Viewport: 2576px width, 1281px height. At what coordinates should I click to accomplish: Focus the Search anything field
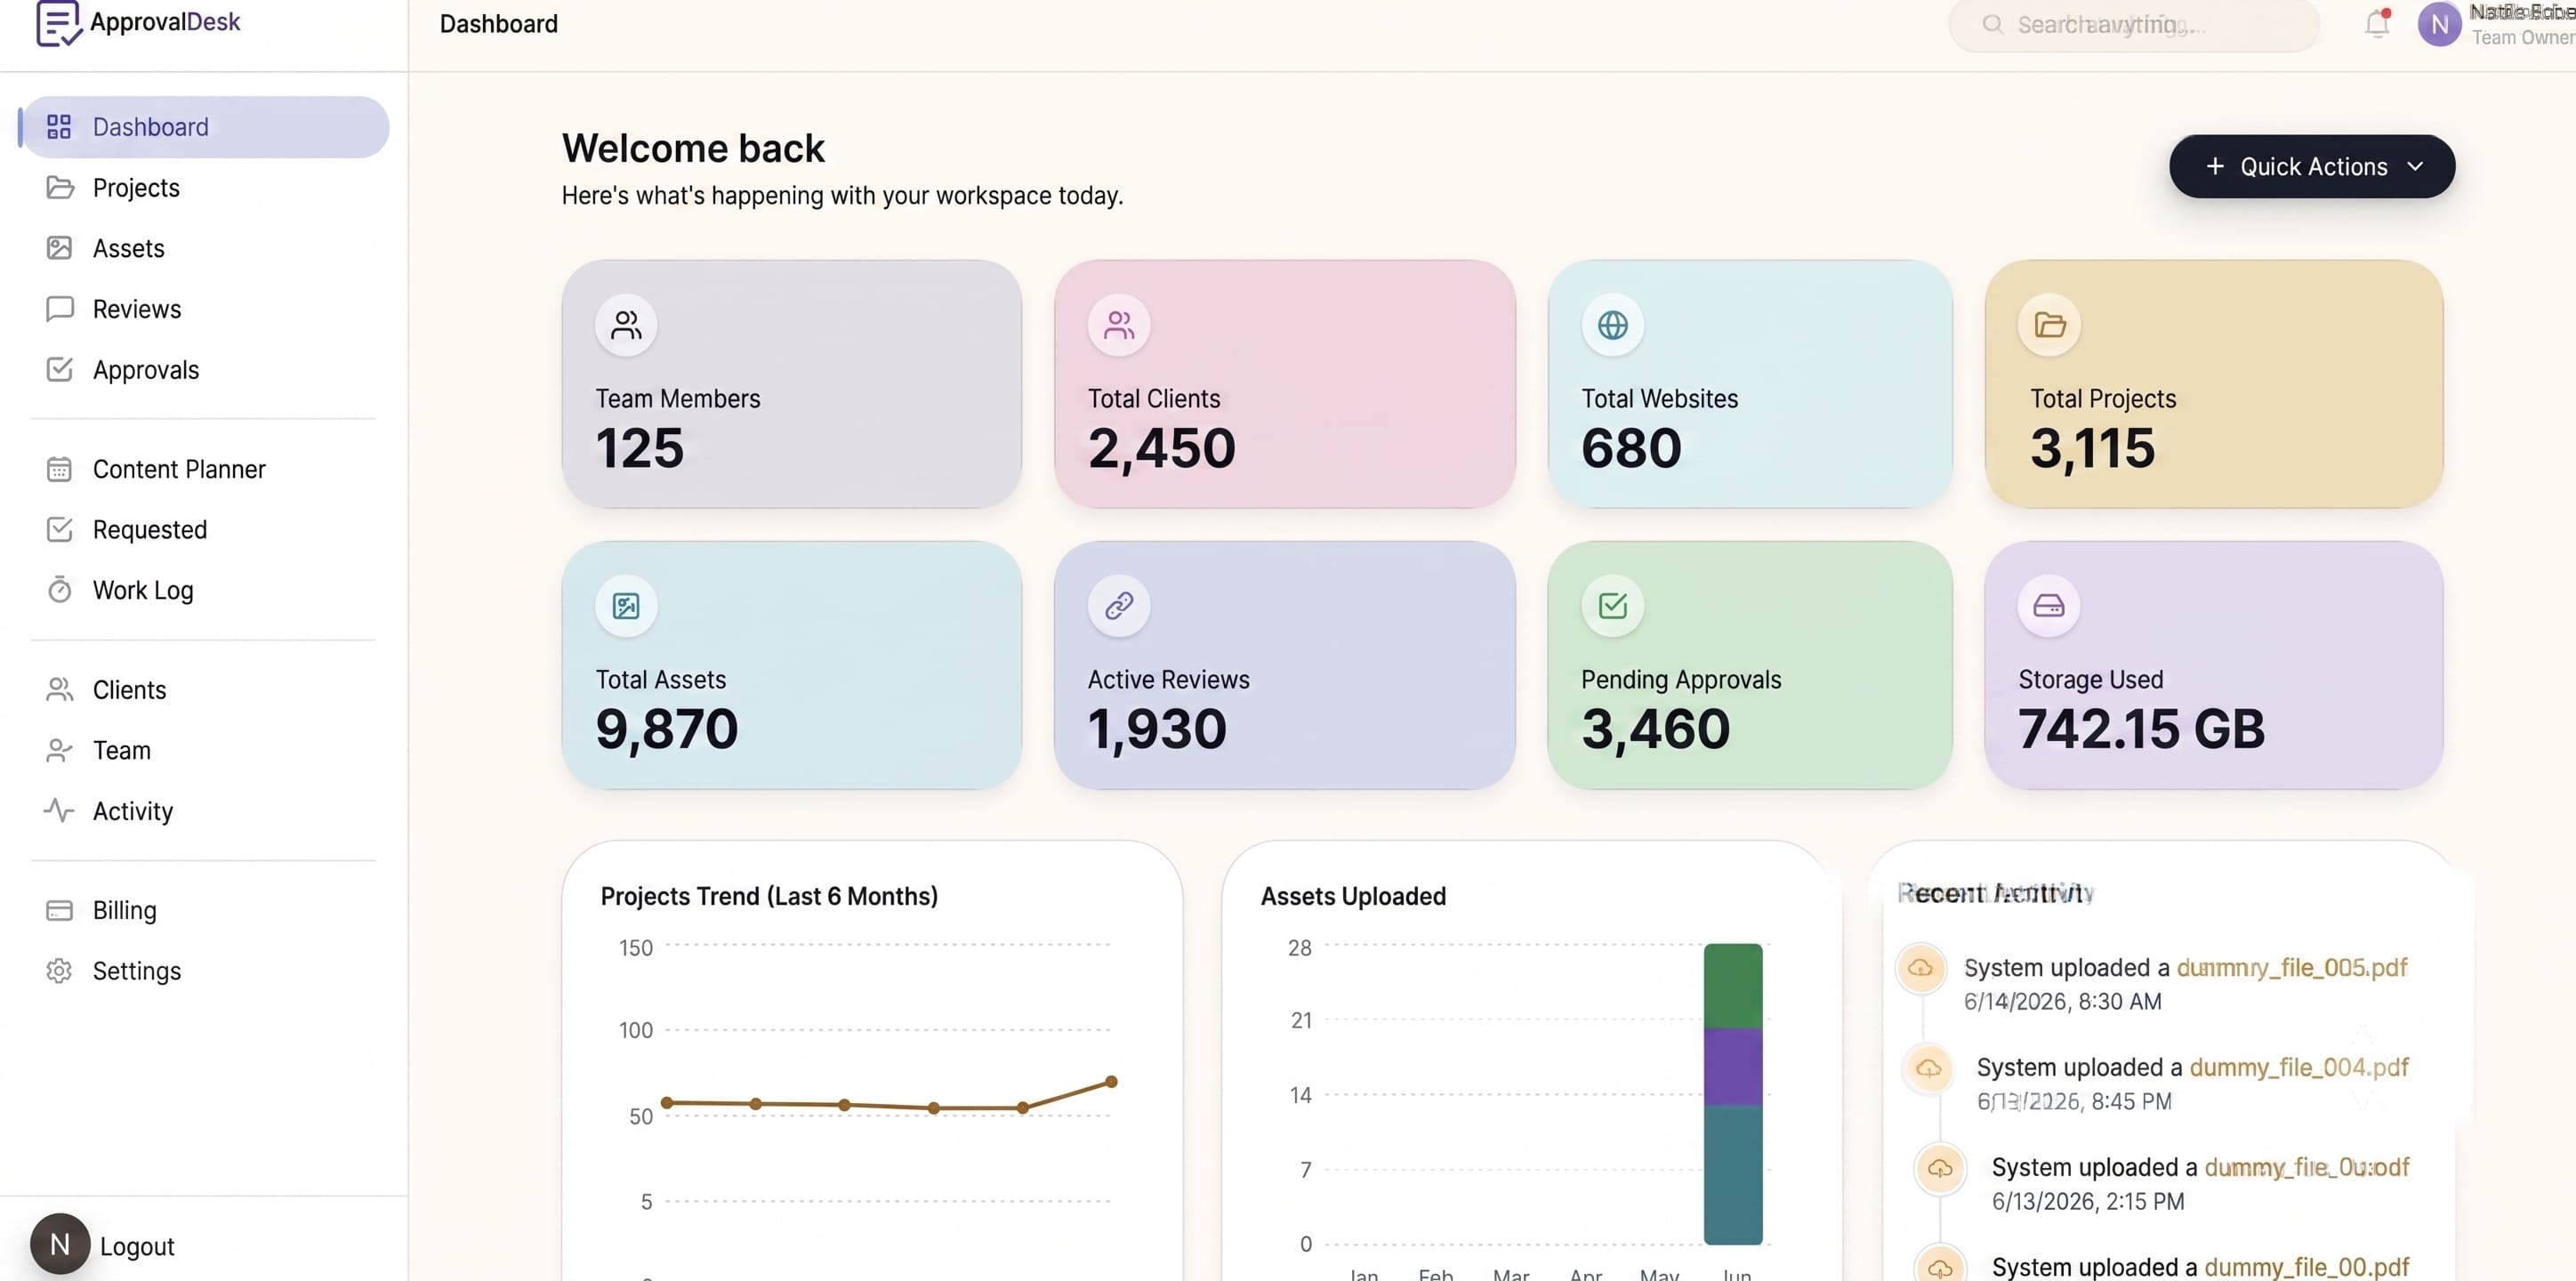click(2133, 24)
